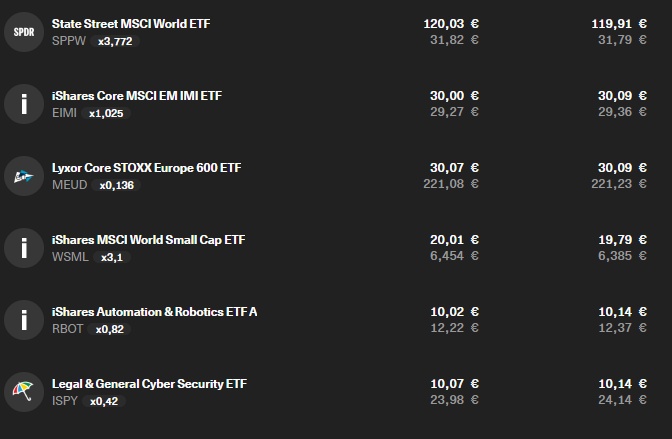The width and height of the screenshot is (672, 439).
Task: Open State Street MSCI World ETF
Action: pos(131,24)
